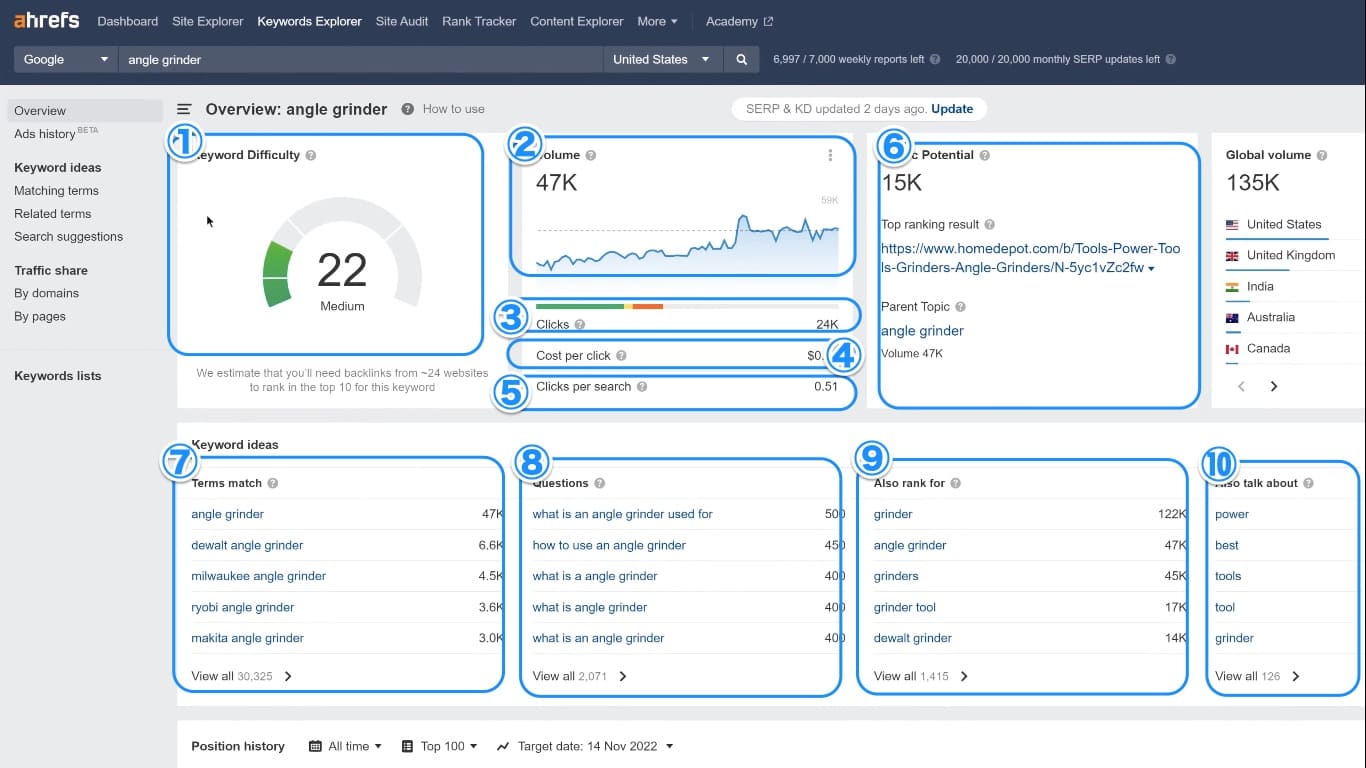Open Site Audit in the top navigation

[x=402, y=21]
